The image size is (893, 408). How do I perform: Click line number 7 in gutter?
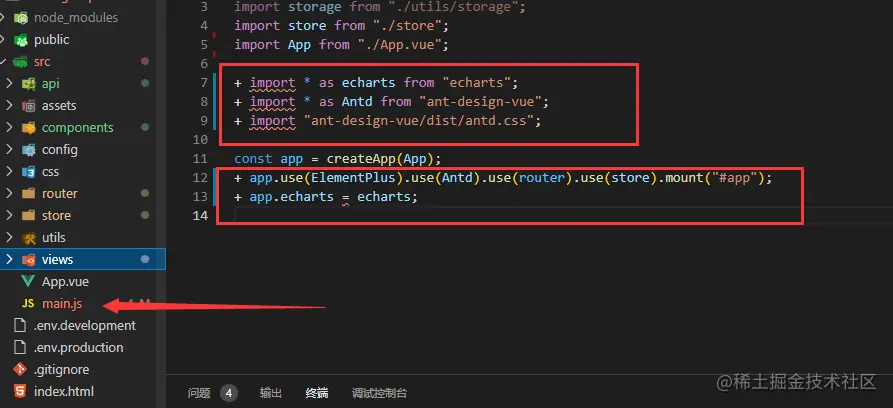pyautogui.click(x=204, y=83)
